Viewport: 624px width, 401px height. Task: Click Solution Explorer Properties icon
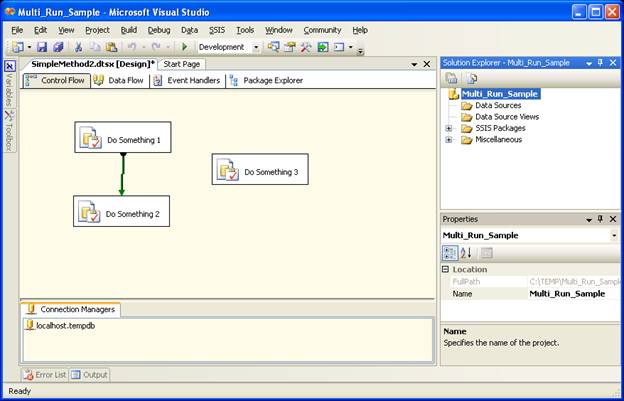[x=451, y=78]
